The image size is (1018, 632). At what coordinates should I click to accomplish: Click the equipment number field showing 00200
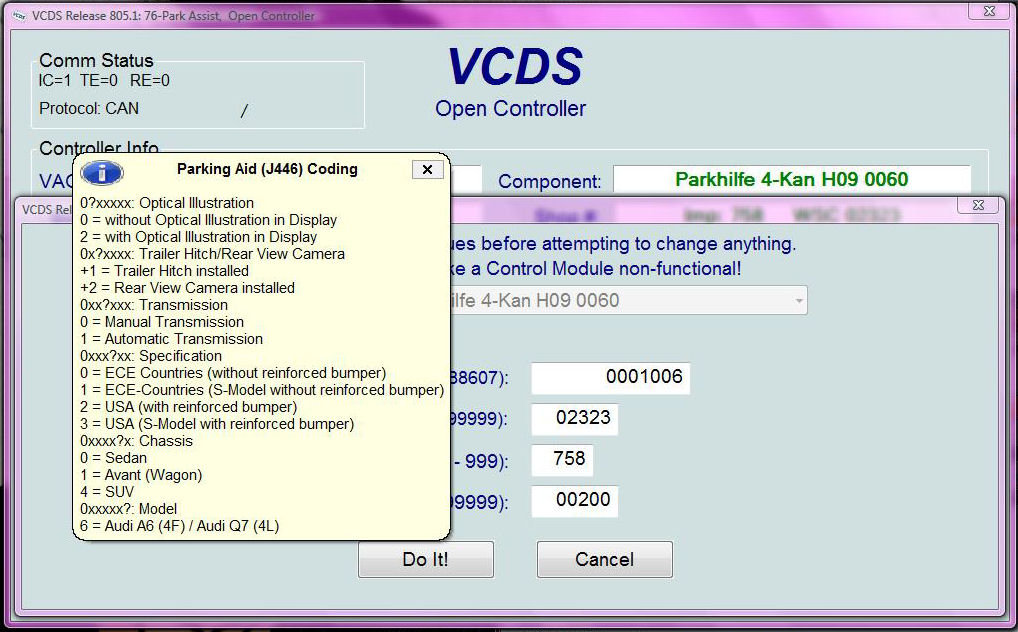574,501
